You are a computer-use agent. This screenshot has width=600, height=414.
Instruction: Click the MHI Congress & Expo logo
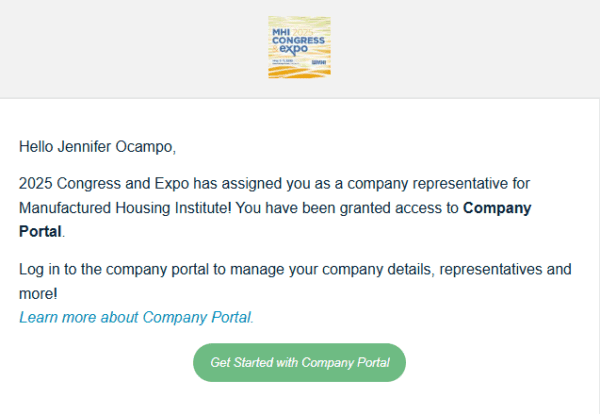click(300, 47)
